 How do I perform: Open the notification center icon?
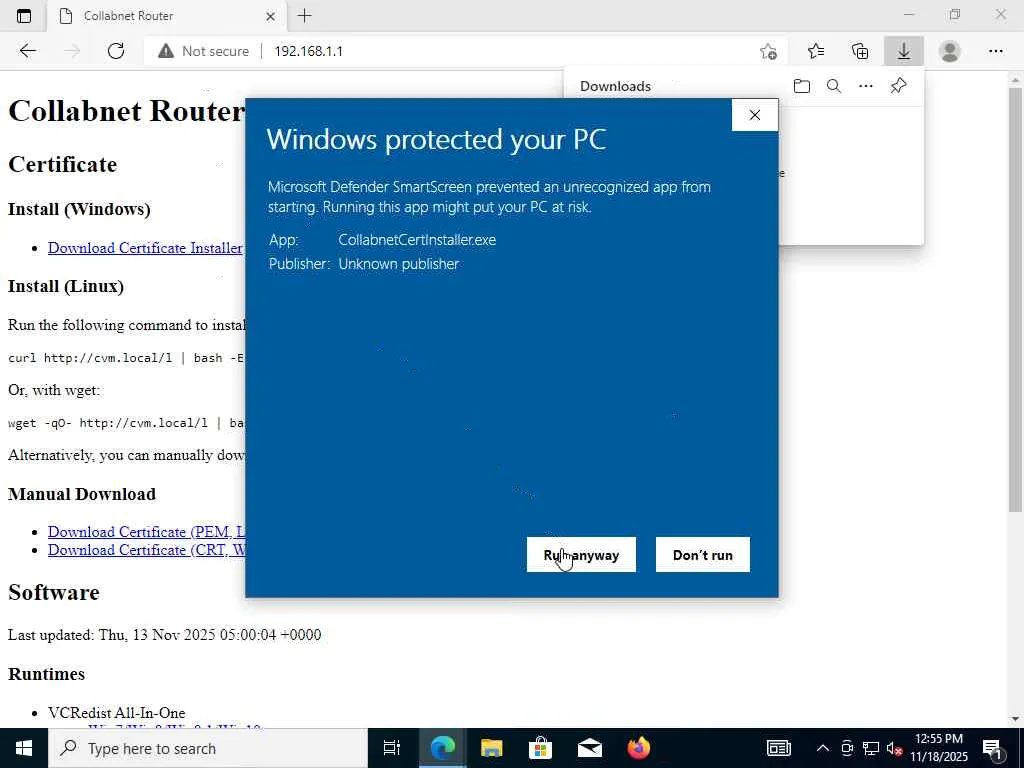[993, 748]
